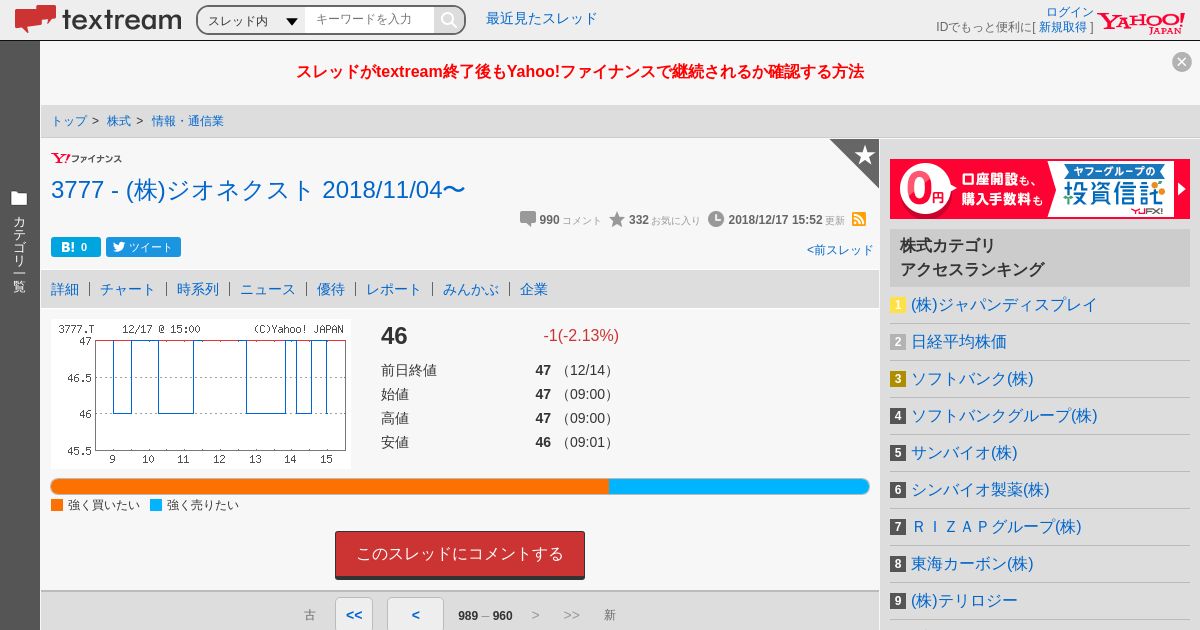Click the textream logo
The image size is (1200, 630).
[x=98, y=19]
